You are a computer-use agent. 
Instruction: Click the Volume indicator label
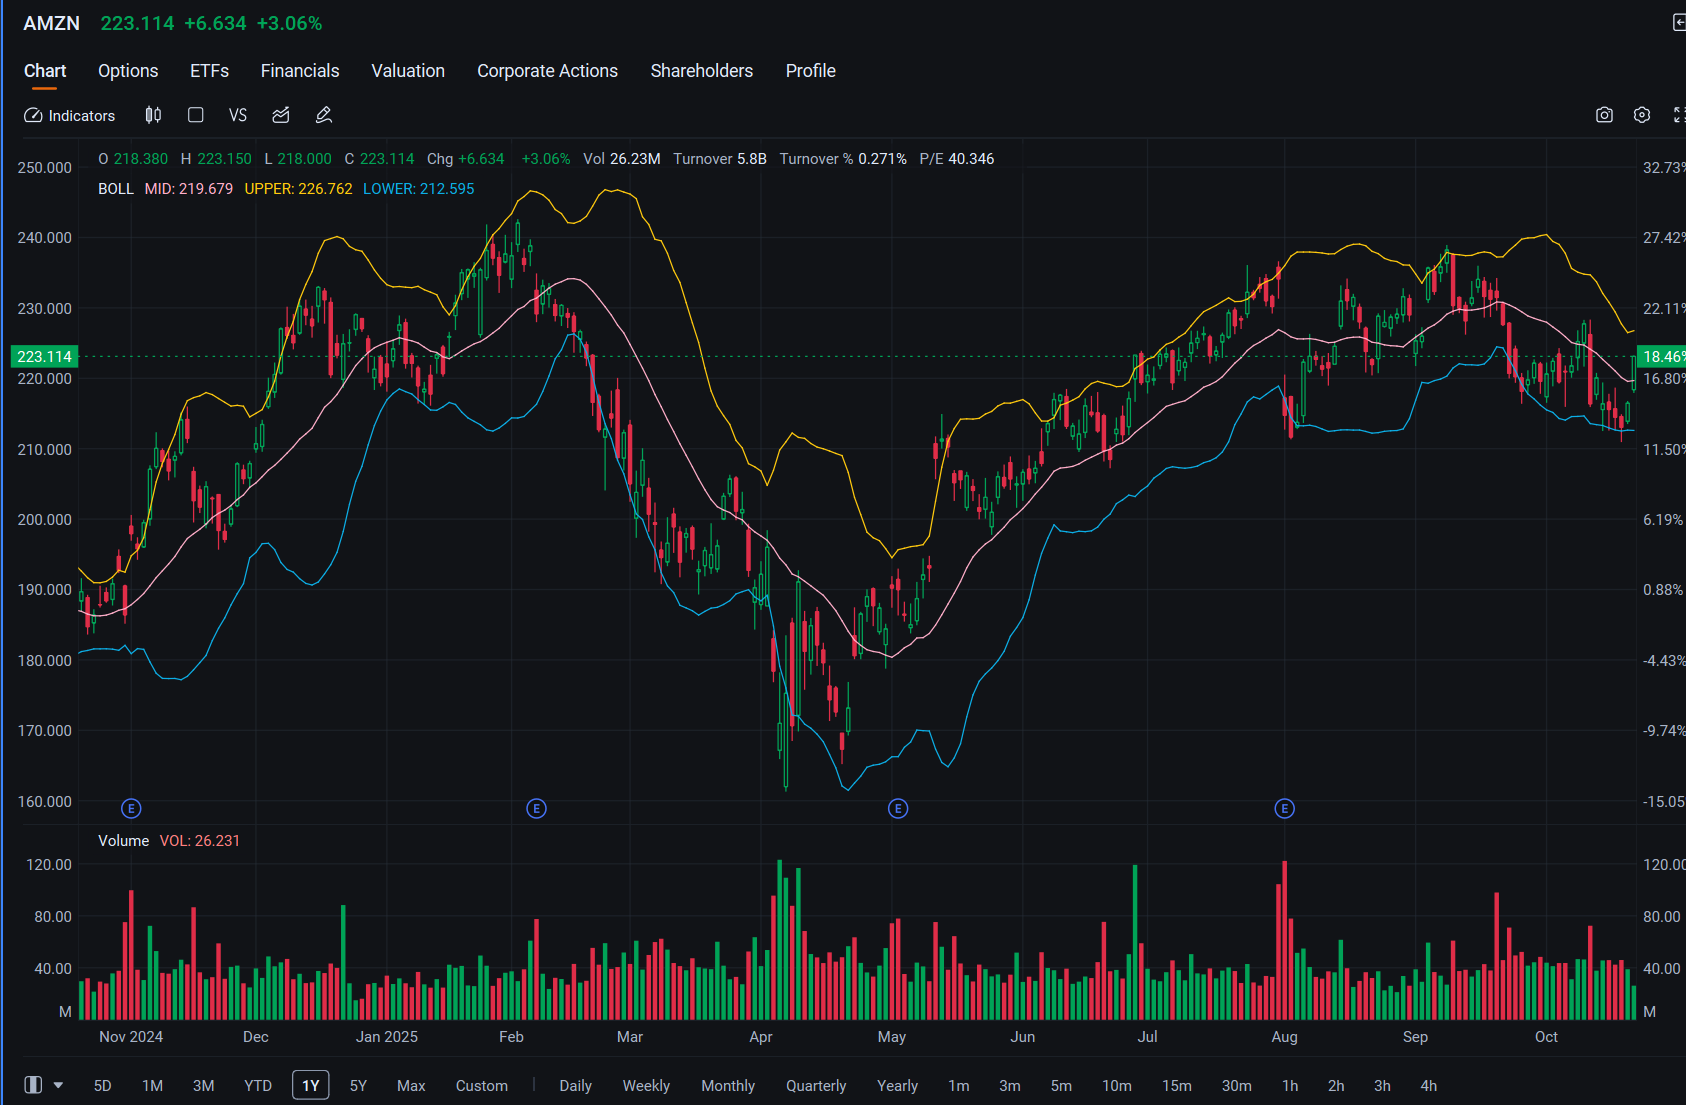[x=124, y=841]
